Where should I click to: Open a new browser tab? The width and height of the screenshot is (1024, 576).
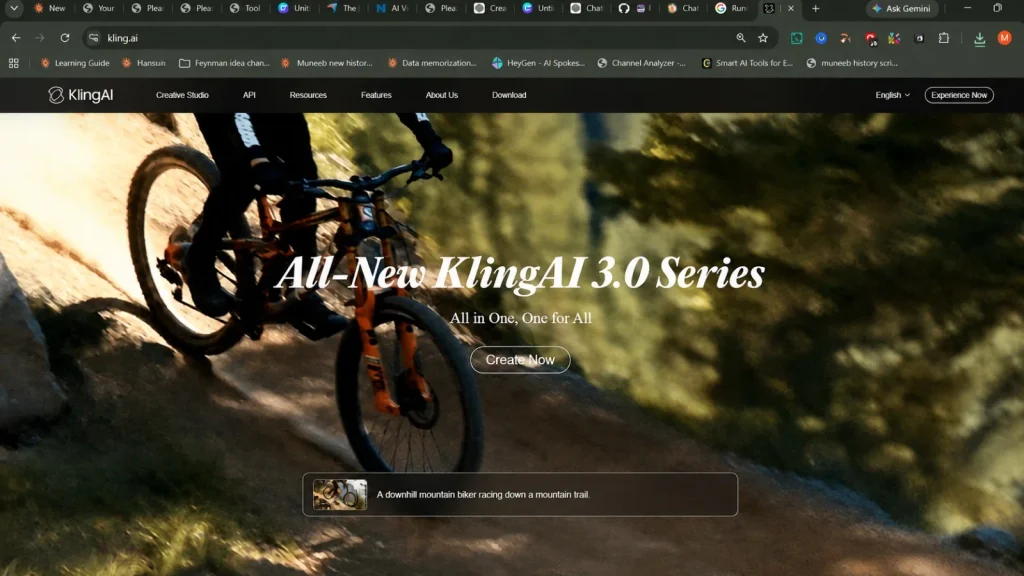[x=815, y=8]
